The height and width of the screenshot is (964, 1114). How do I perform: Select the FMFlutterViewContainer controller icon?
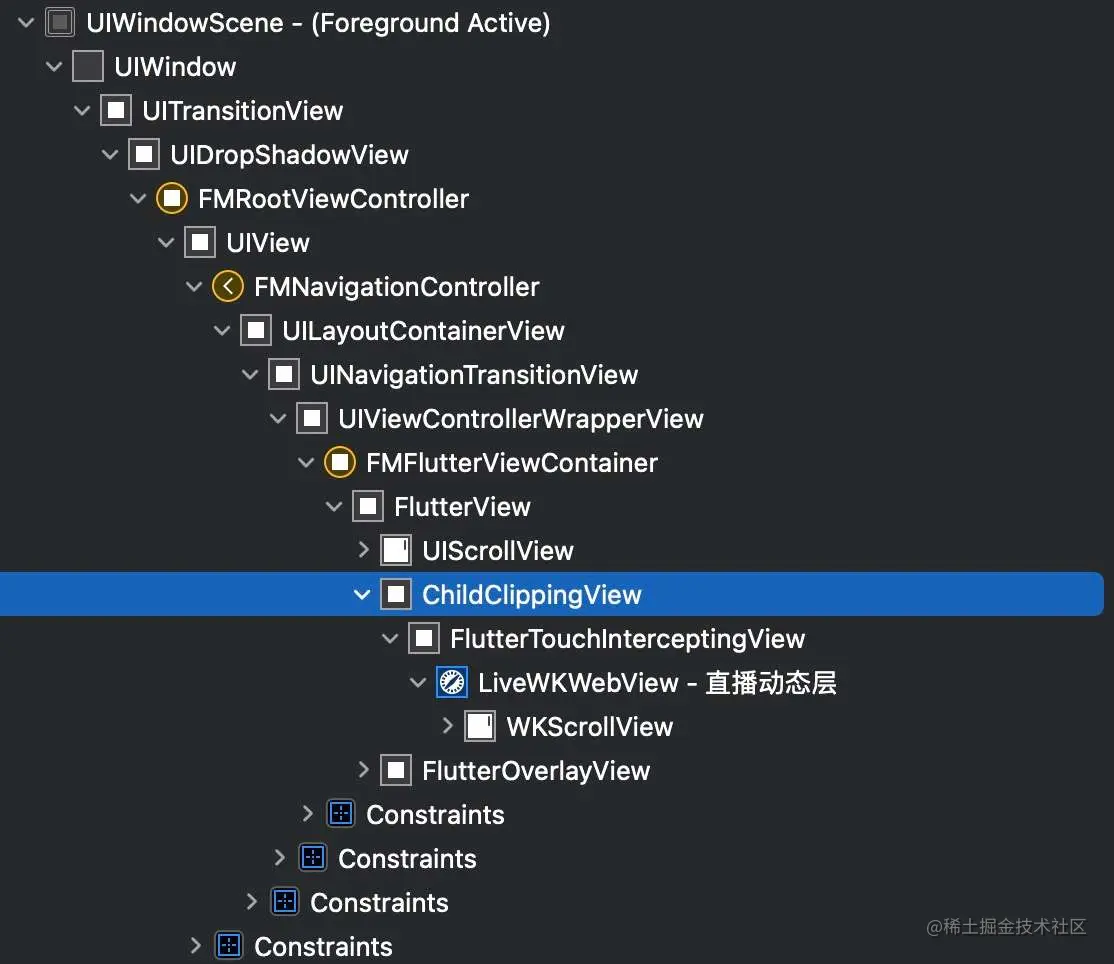click(340, 462)
